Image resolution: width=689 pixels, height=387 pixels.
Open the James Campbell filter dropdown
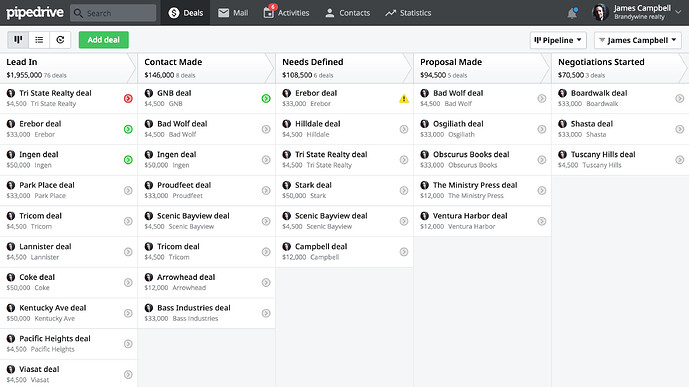[x=638, y=40]
